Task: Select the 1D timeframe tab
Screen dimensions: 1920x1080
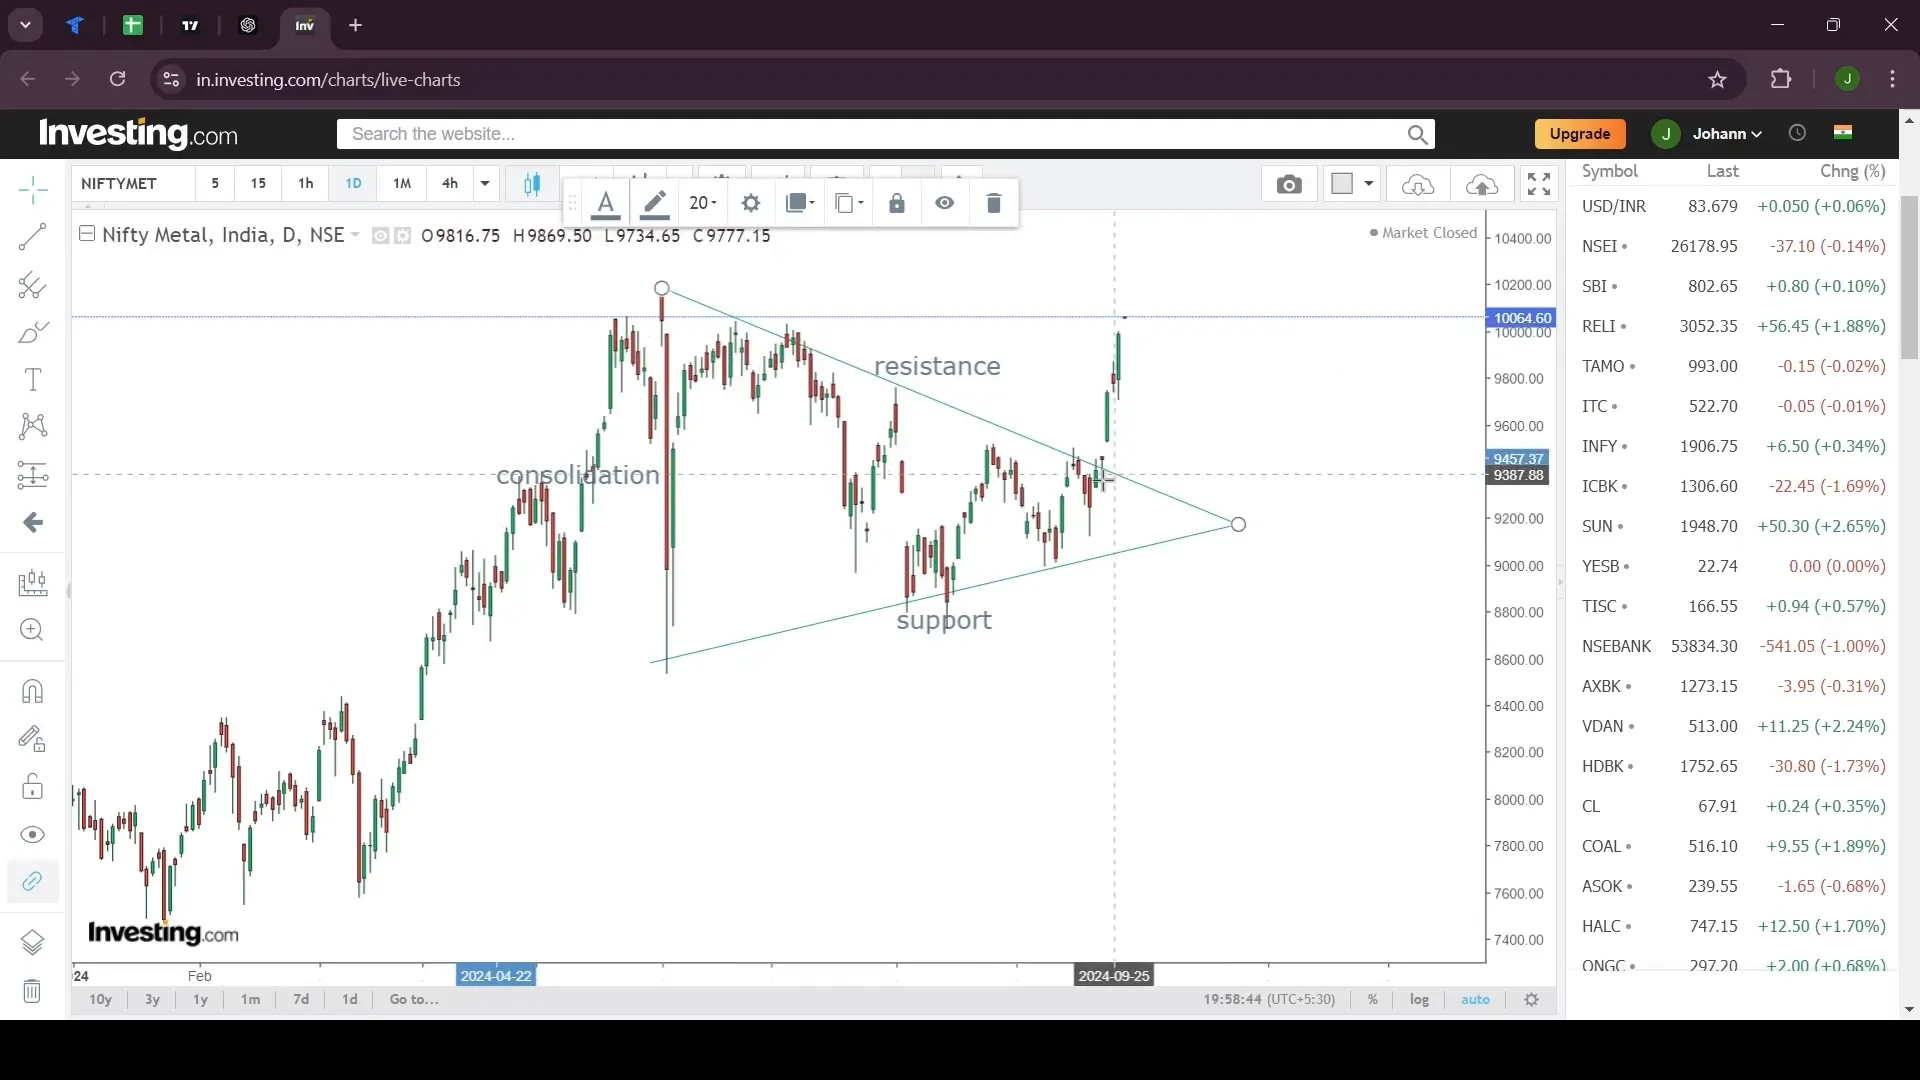Action: click(352, 183)
